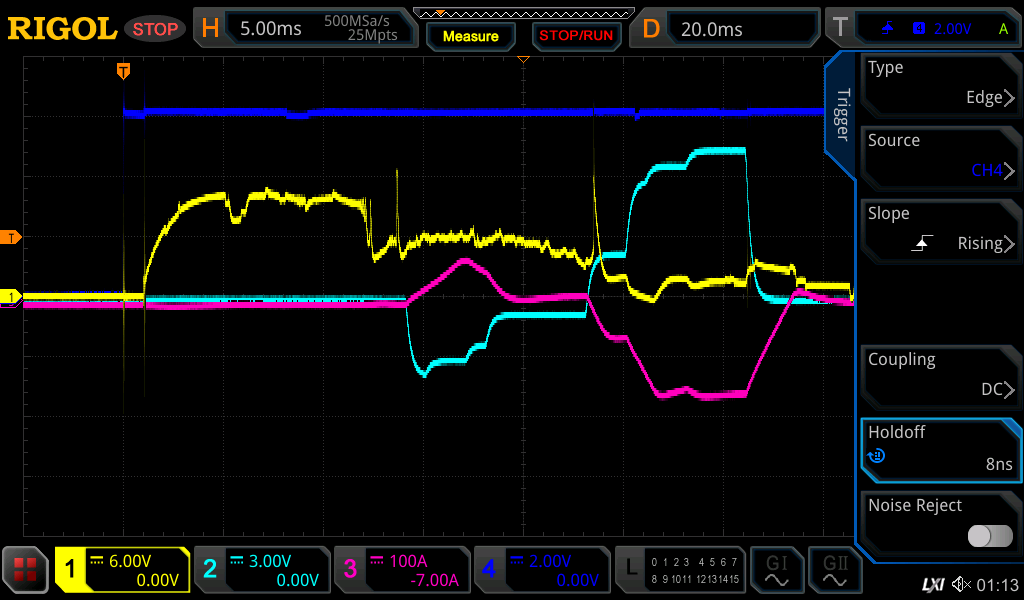This screenshot has height=600, width=1024.
Task: Open the GI signal generator settings
Action: tap(776, 570)
